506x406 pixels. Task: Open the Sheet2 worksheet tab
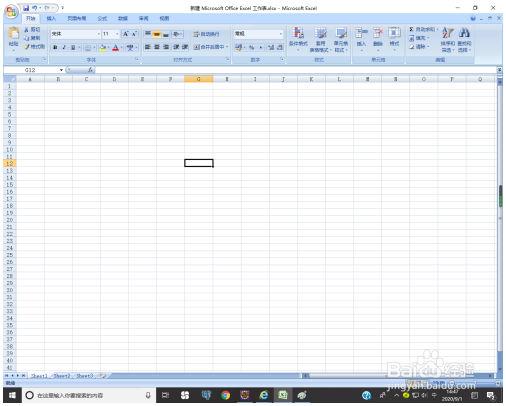pos(62,376)
